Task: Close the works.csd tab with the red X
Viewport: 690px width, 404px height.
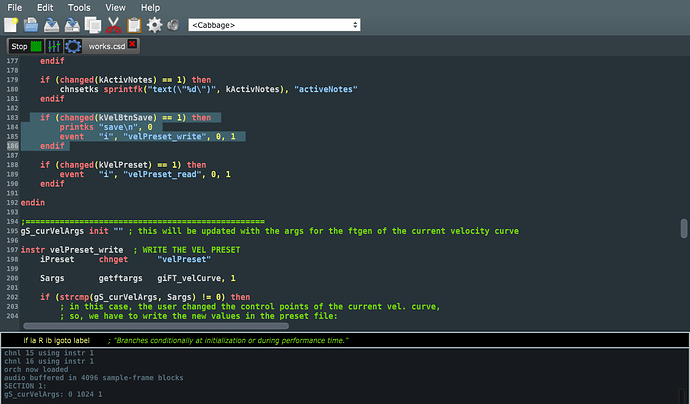Action: coord(132,44)
